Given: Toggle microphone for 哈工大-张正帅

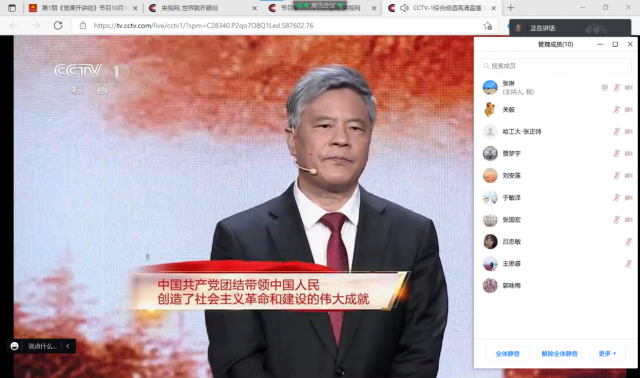Looking at the screenshot, I should click(616, 131).
